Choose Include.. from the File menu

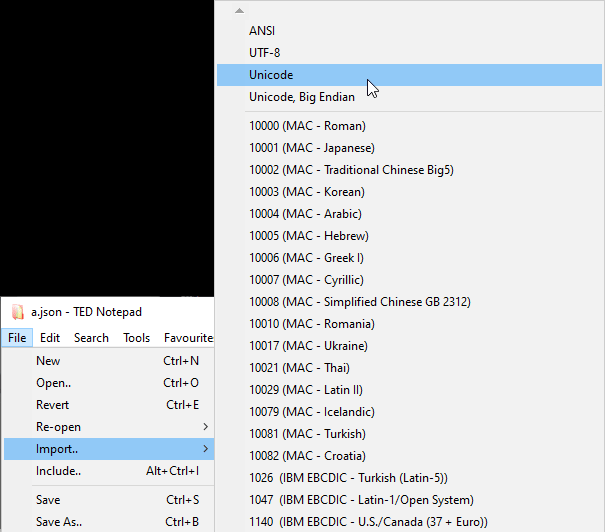(58, 471)
